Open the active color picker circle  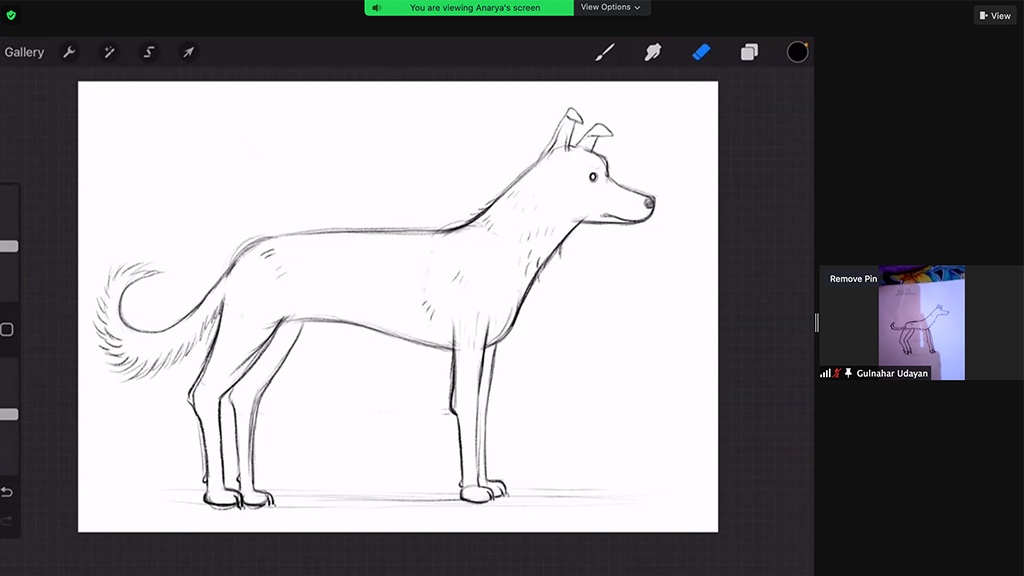point(797,52)
